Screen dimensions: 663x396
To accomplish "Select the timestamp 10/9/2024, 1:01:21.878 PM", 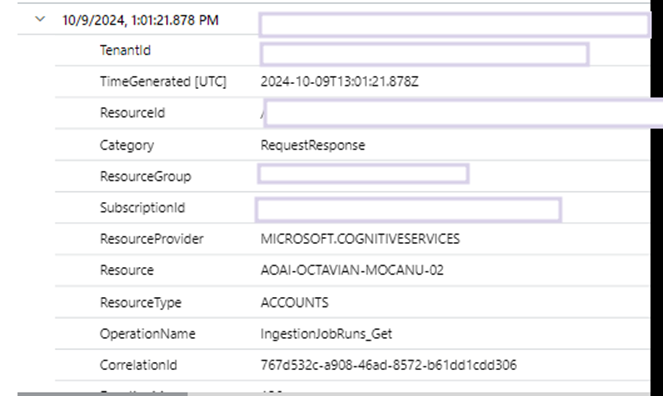I will point(140,20).
